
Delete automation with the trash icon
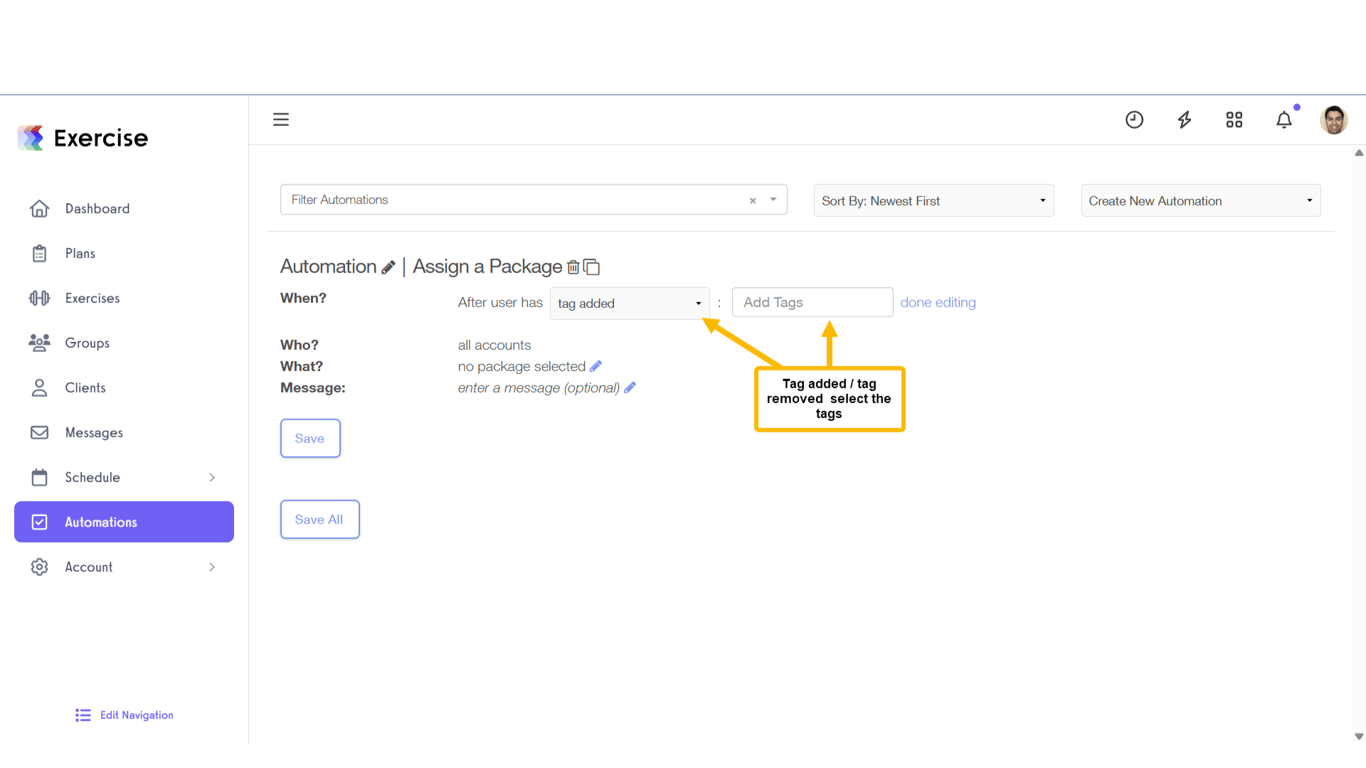tap(573, 267)
